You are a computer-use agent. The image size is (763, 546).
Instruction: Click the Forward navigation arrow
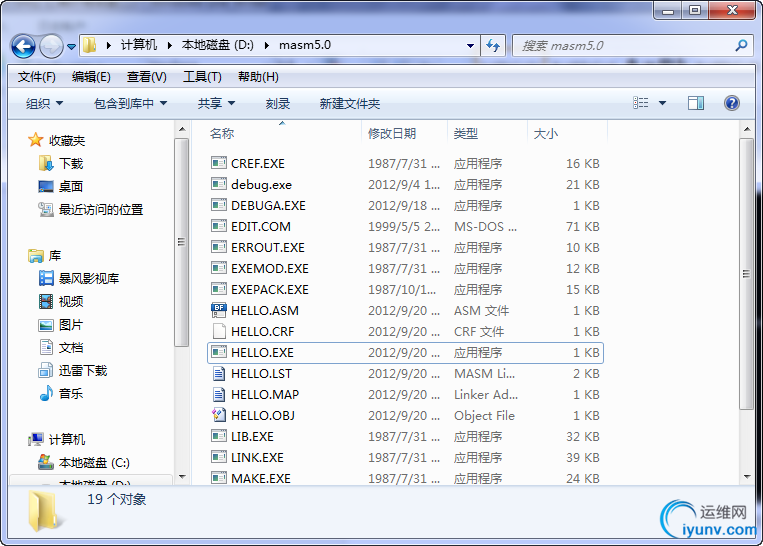[x=51, y=46]
